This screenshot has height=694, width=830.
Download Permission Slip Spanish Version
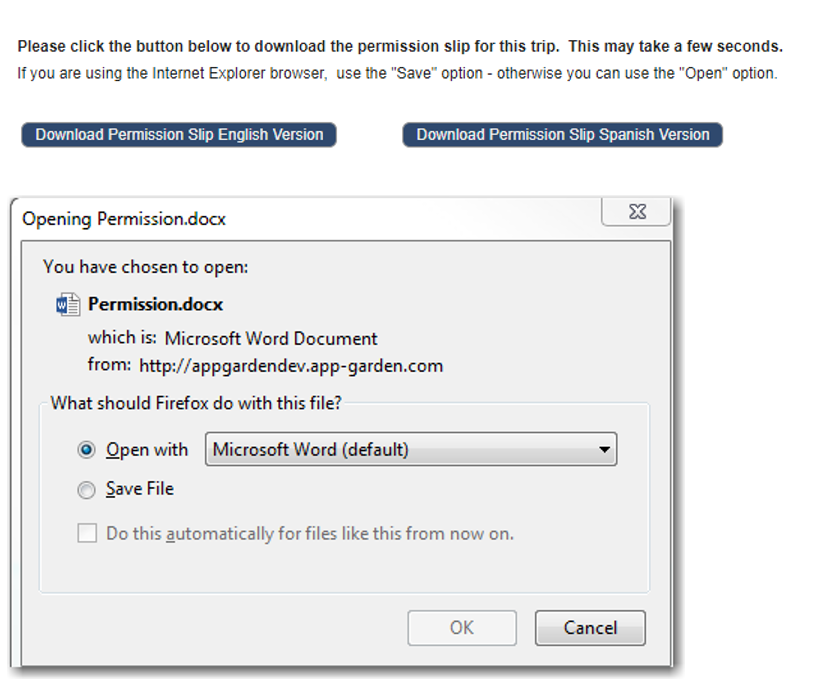click(x=562, y=135)
